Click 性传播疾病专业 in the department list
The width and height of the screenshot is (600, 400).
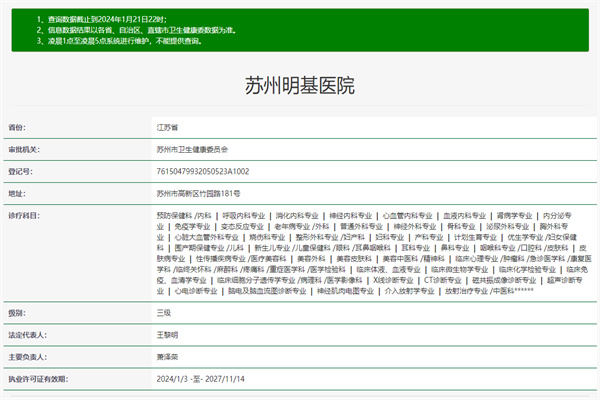221,259
